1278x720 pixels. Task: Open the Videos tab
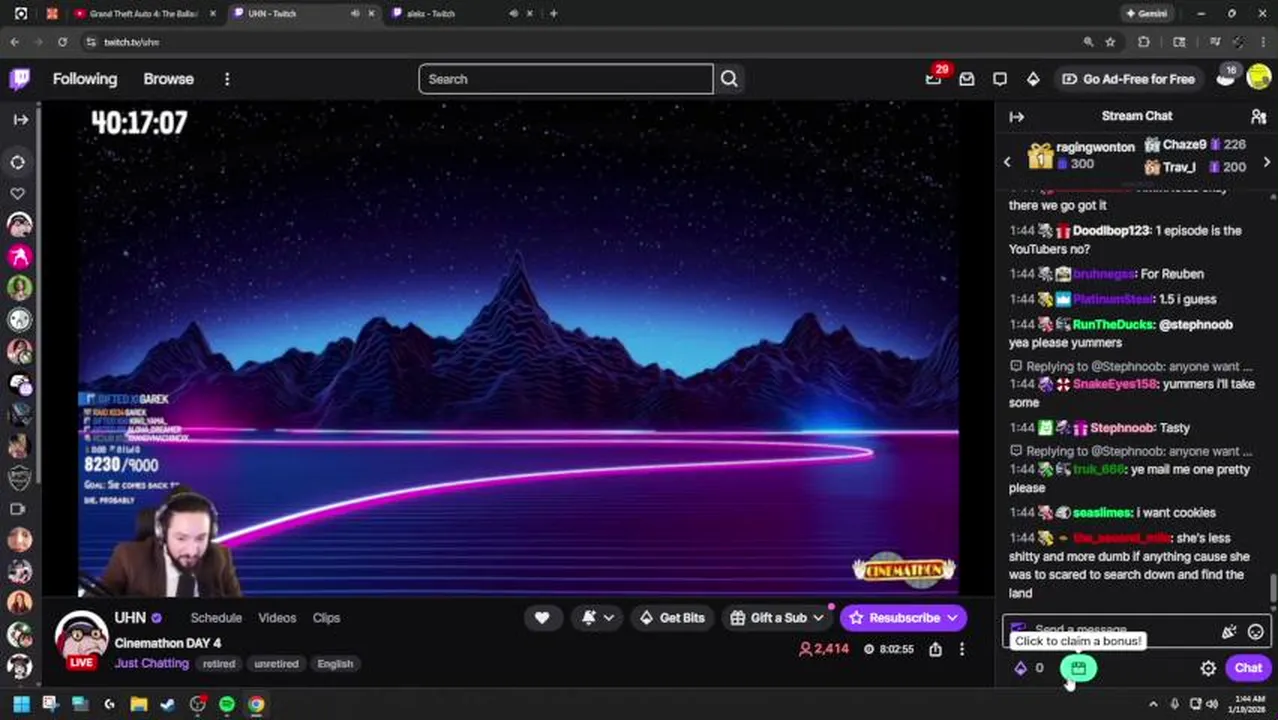[x=277, y=618]
